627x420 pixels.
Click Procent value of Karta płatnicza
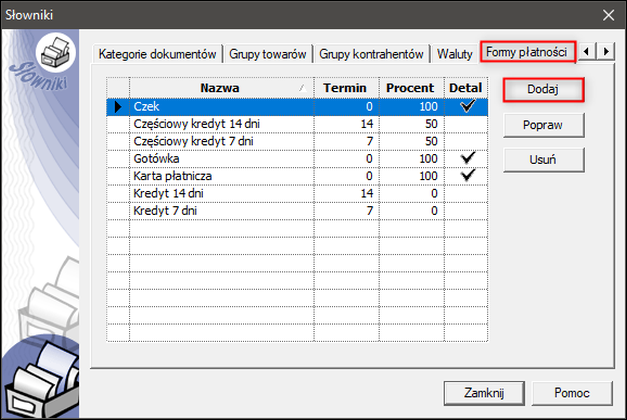pyautogui.click(x=428, y=176)
